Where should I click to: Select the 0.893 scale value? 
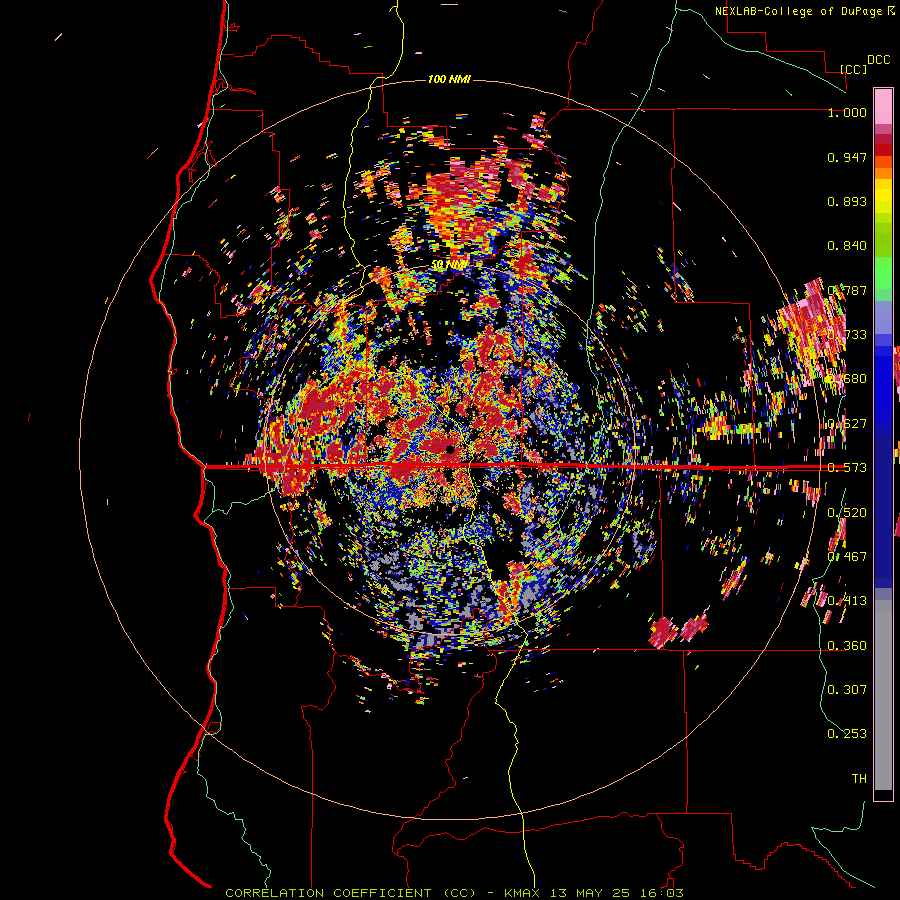click(x=847, y=201)
